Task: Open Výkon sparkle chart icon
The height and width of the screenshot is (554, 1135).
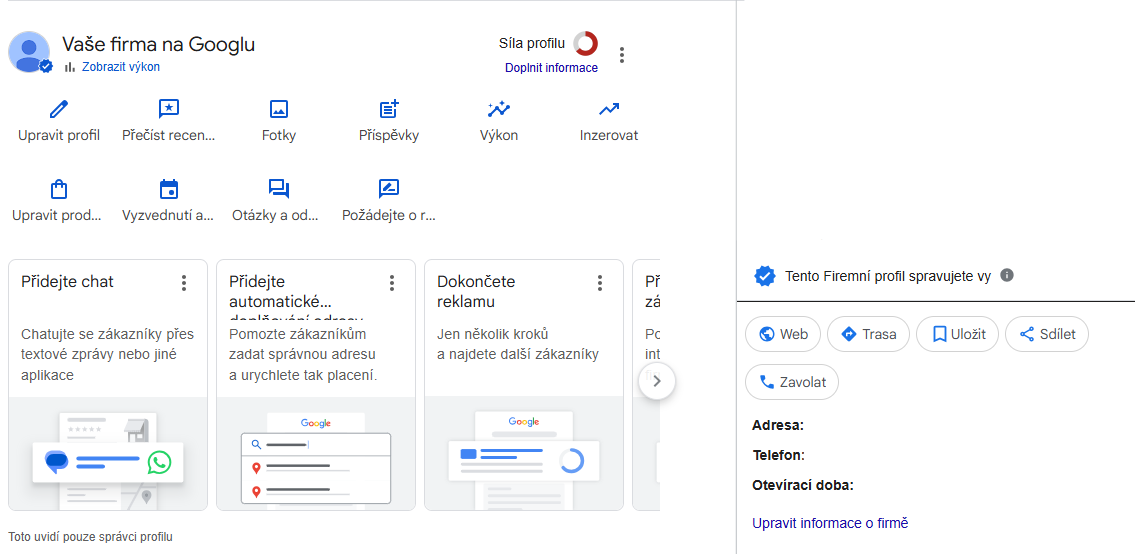Action: (499, 109)
